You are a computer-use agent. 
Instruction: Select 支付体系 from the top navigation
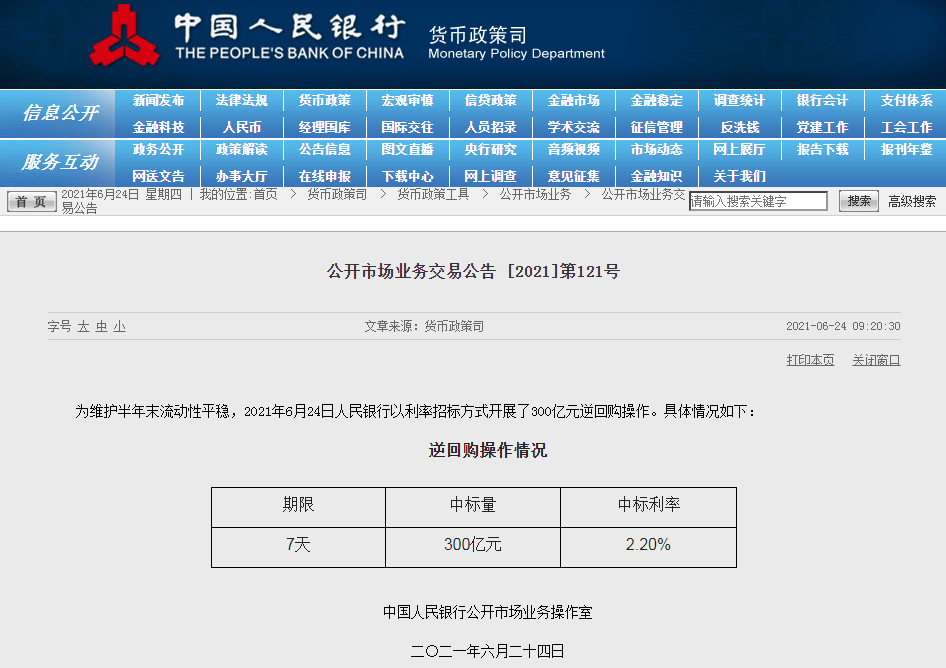point(906,101)
